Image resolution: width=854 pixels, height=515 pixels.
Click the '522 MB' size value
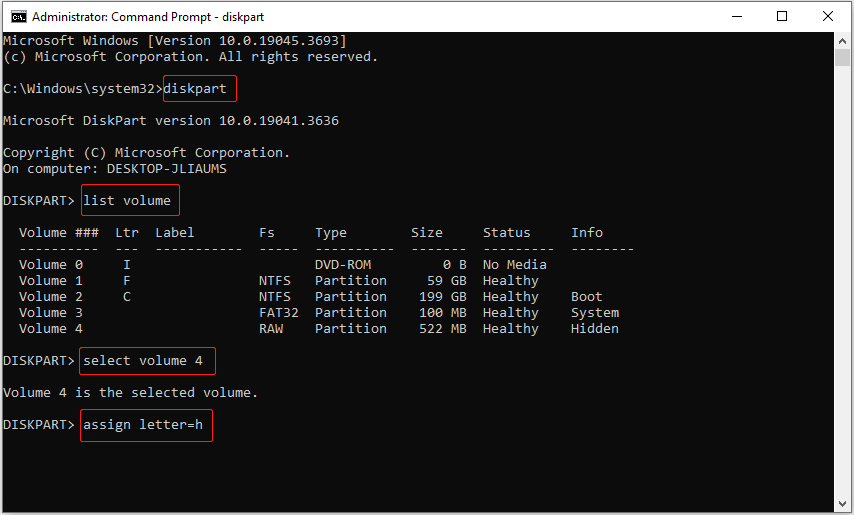tap(443, 329)
